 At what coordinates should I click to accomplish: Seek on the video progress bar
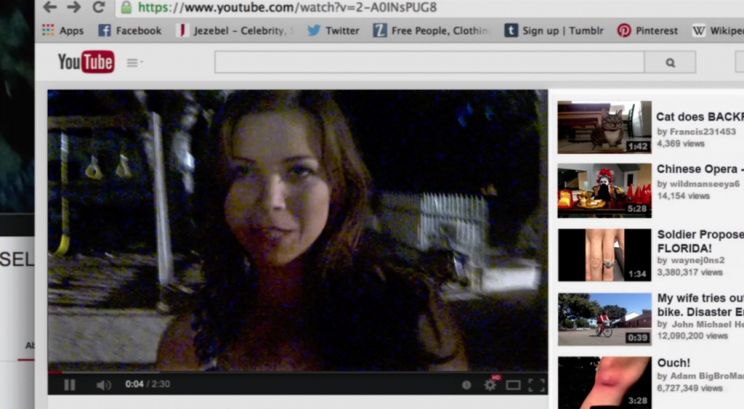pyautogui.click(x=298, y=371)
